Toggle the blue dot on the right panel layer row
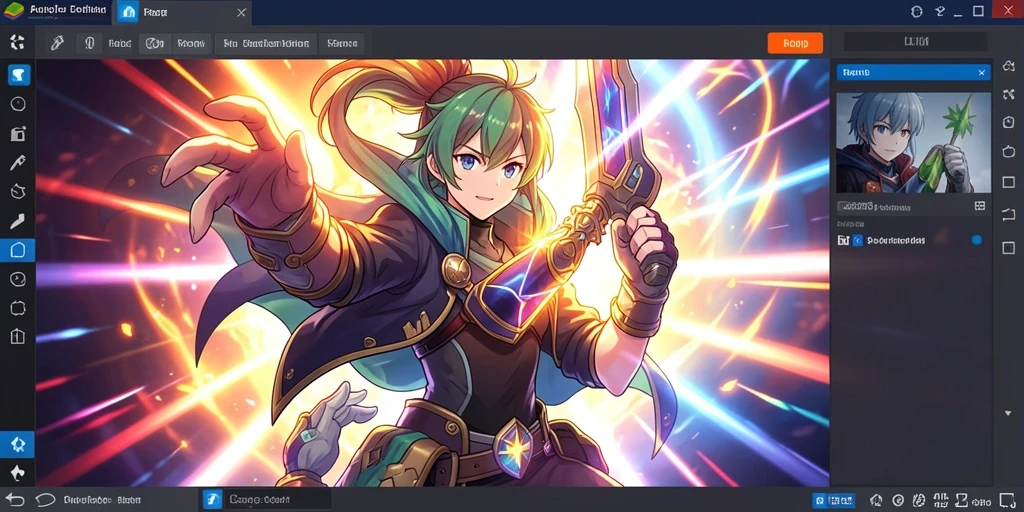 [x=976, y=240]
